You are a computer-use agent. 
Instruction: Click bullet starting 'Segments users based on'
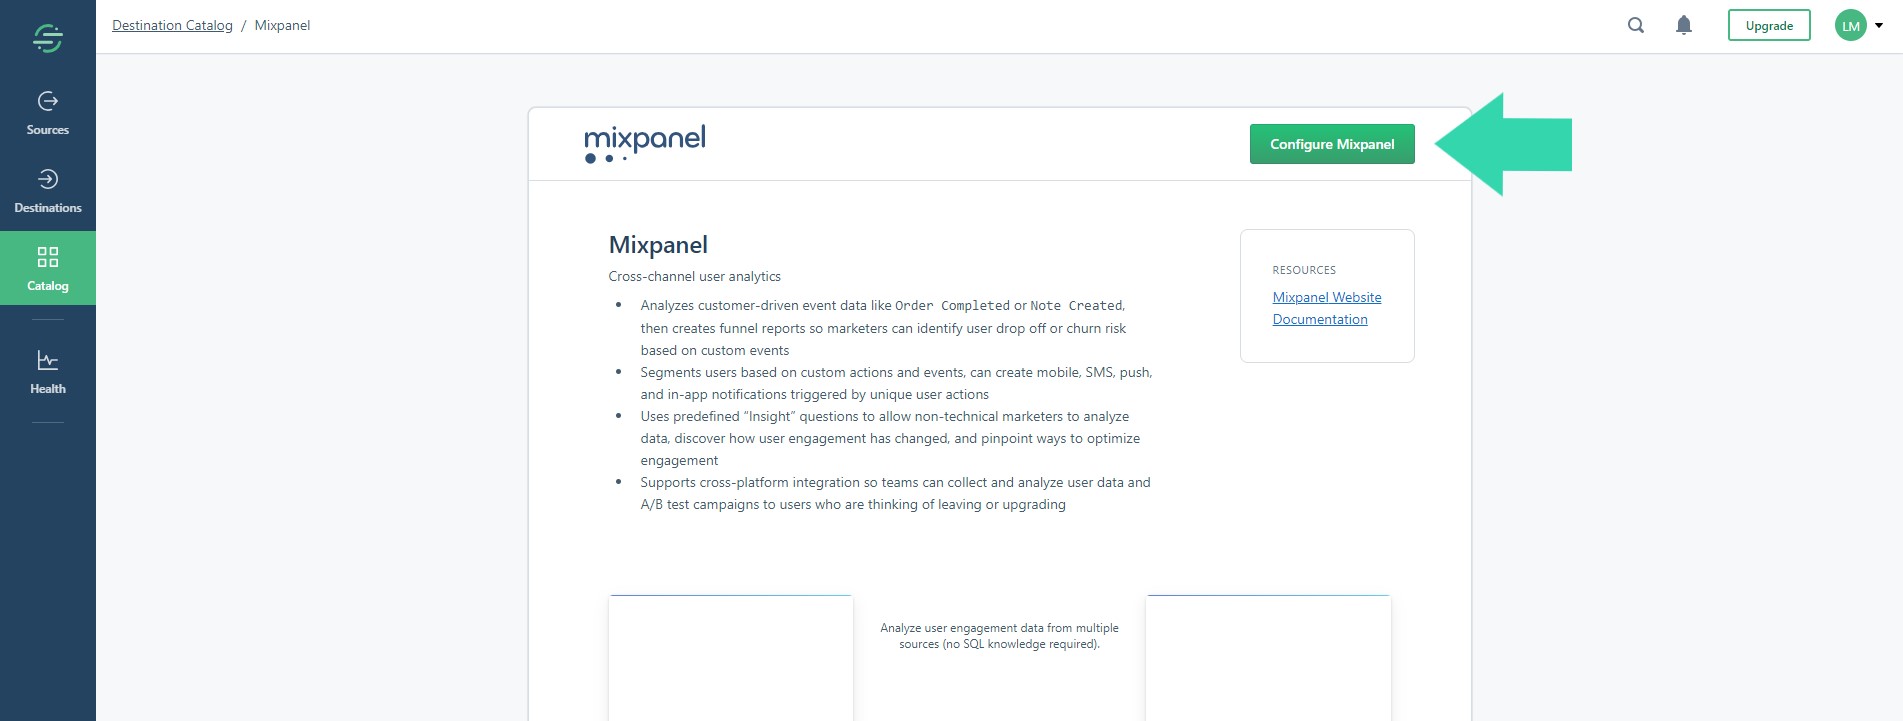pos(896,383)
